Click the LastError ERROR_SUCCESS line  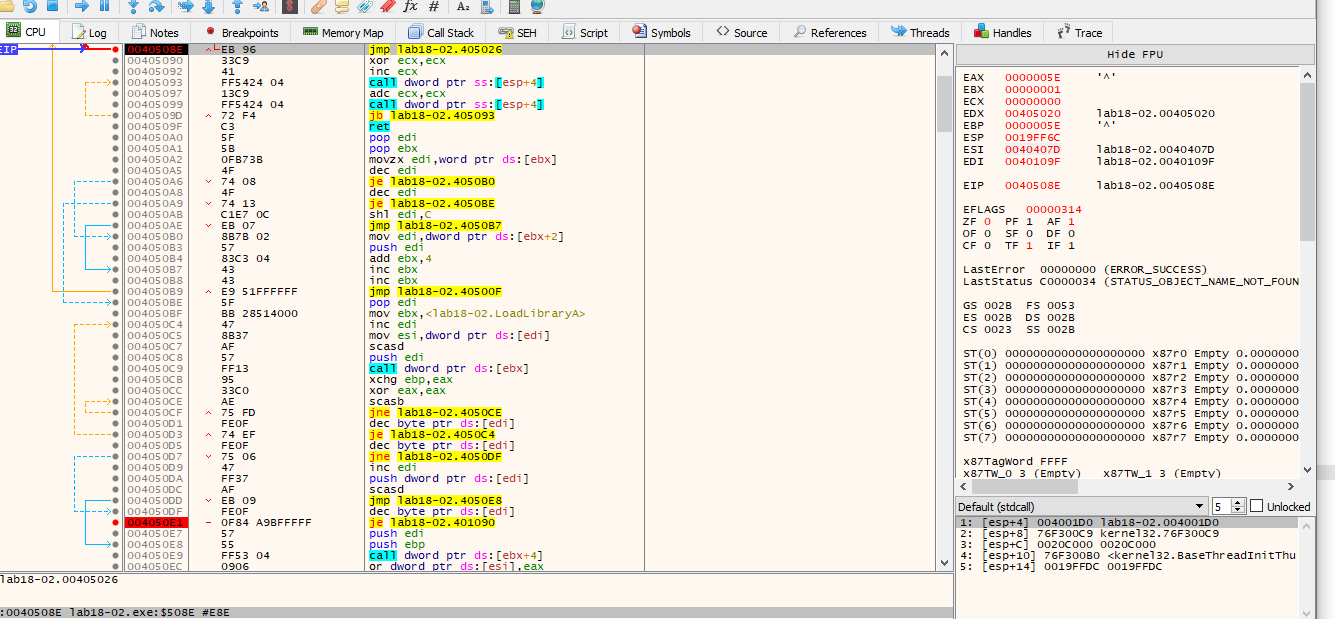point(1085,269)
